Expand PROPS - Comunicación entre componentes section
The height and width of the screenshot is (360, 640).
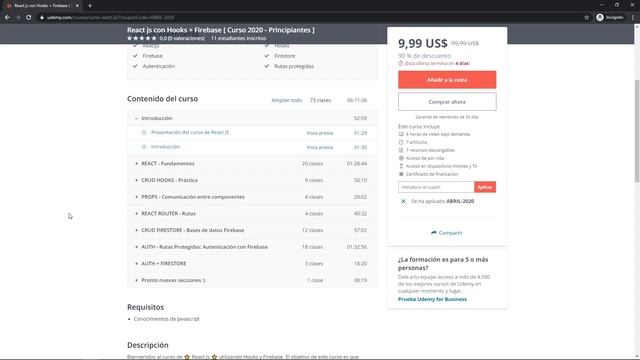coord(252,197)
